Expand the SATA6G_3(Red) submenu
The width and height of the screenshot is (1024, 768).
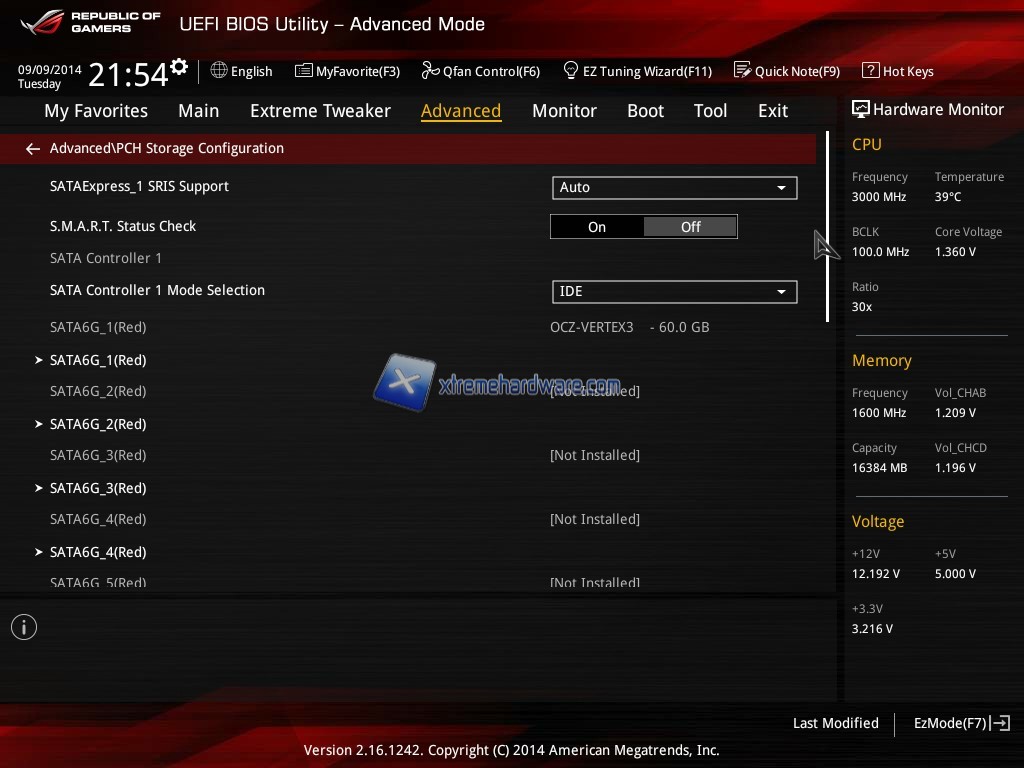point(98,488)
